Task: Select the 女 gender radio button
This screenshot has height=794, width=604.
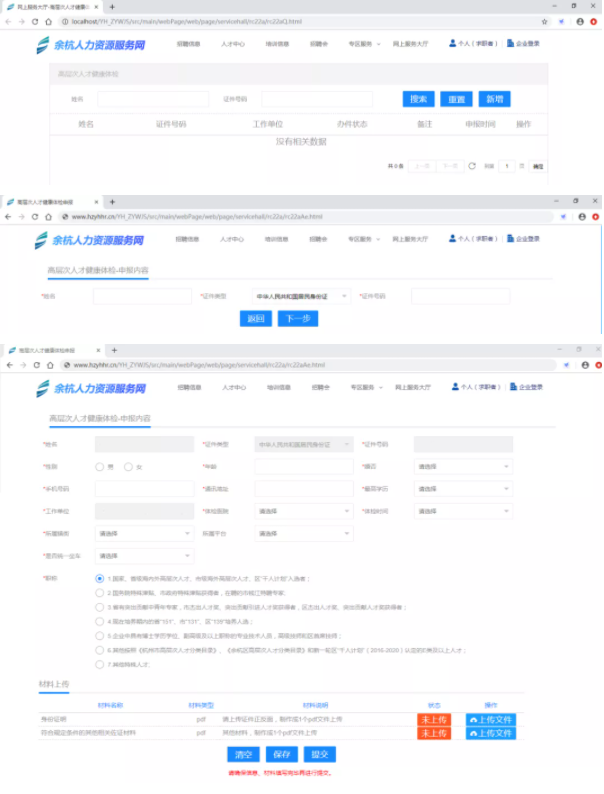Action: pyautogui.click(x=129, y=467)
